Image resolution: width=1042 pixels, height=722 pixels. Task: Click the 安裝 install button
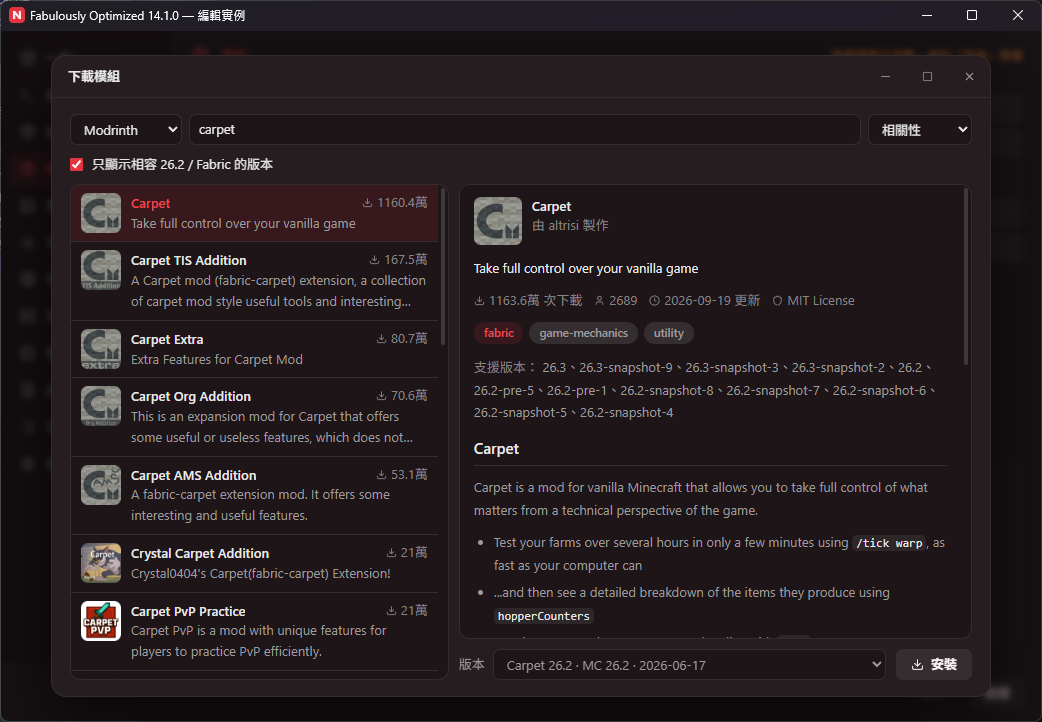(x=934, y=665)
